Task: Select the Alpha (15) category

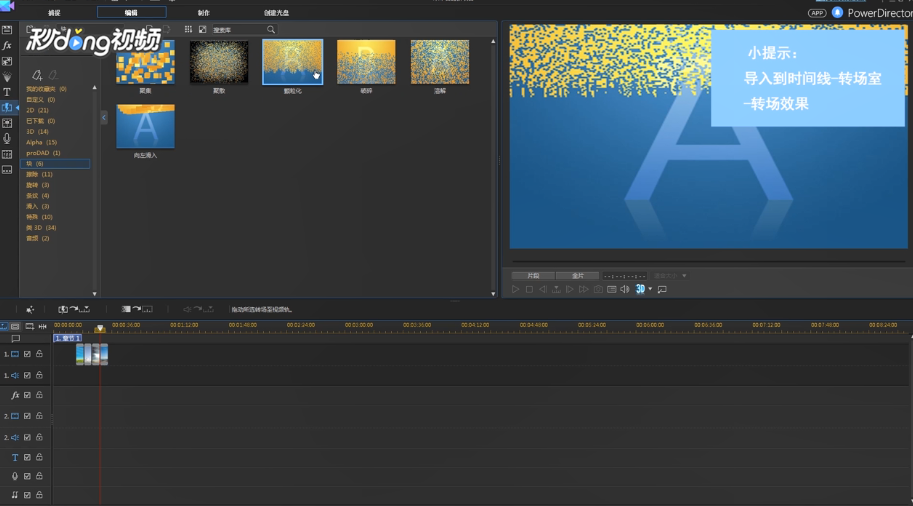Action: pos(41,142)
